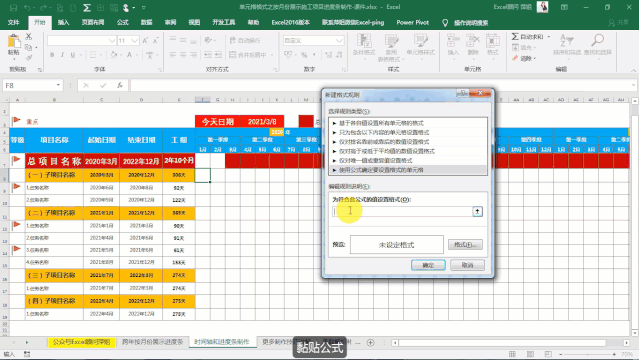This screenshot has height=360, width=639.
Task: Open the Power Pivot ribbon tab
Action: [412, 22]
